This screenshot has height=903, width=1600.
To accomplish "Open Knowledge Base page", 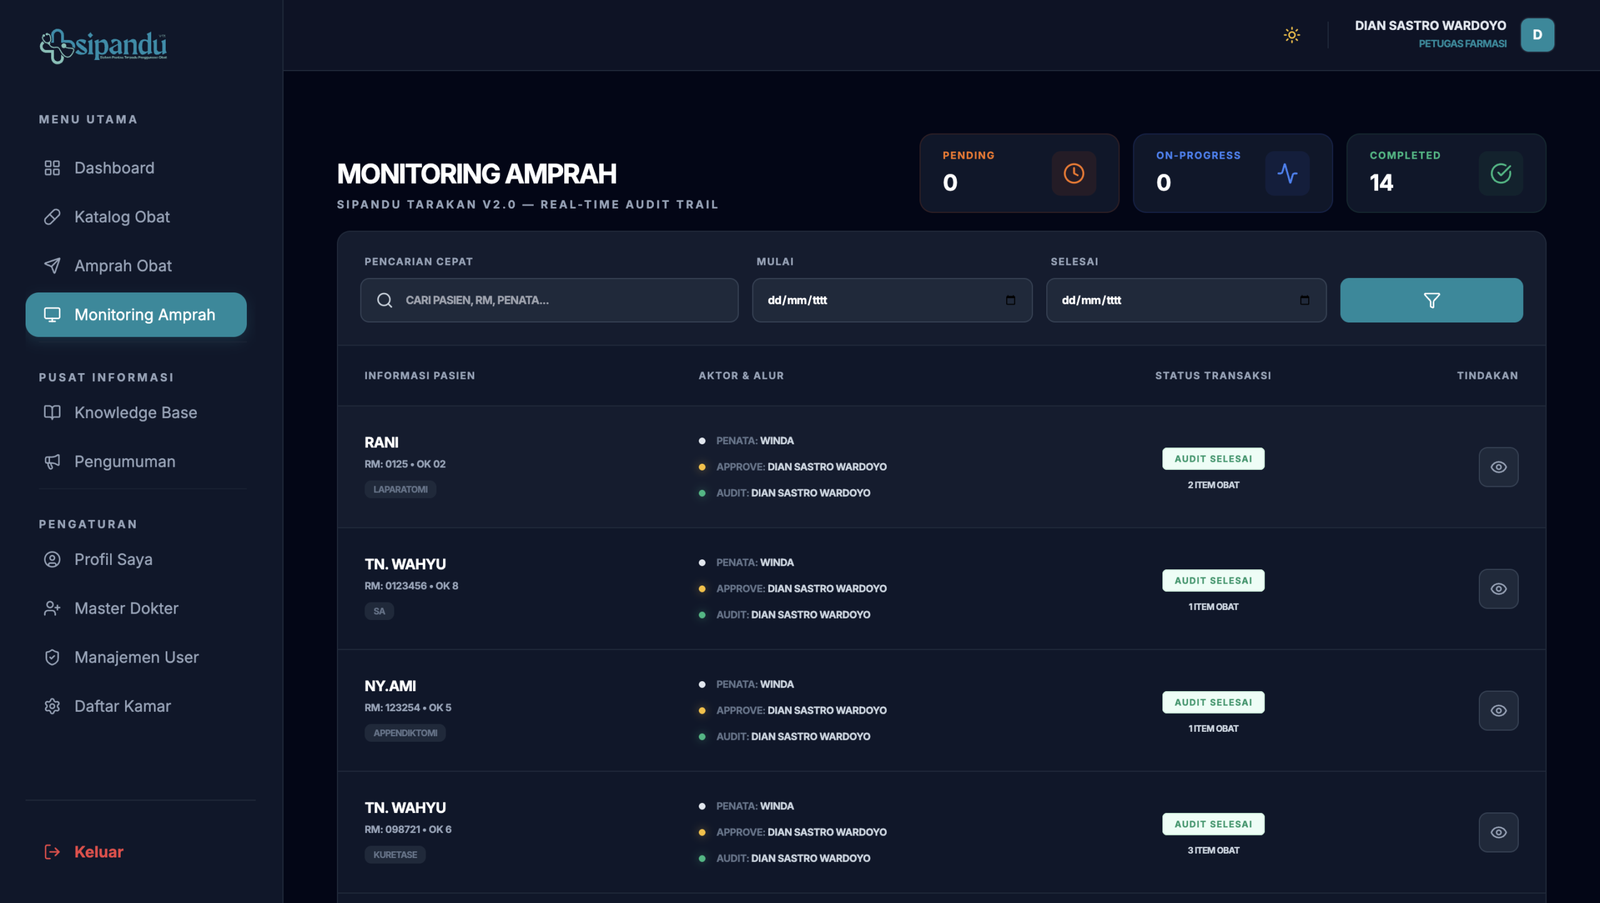I will (x=136, y=413).
